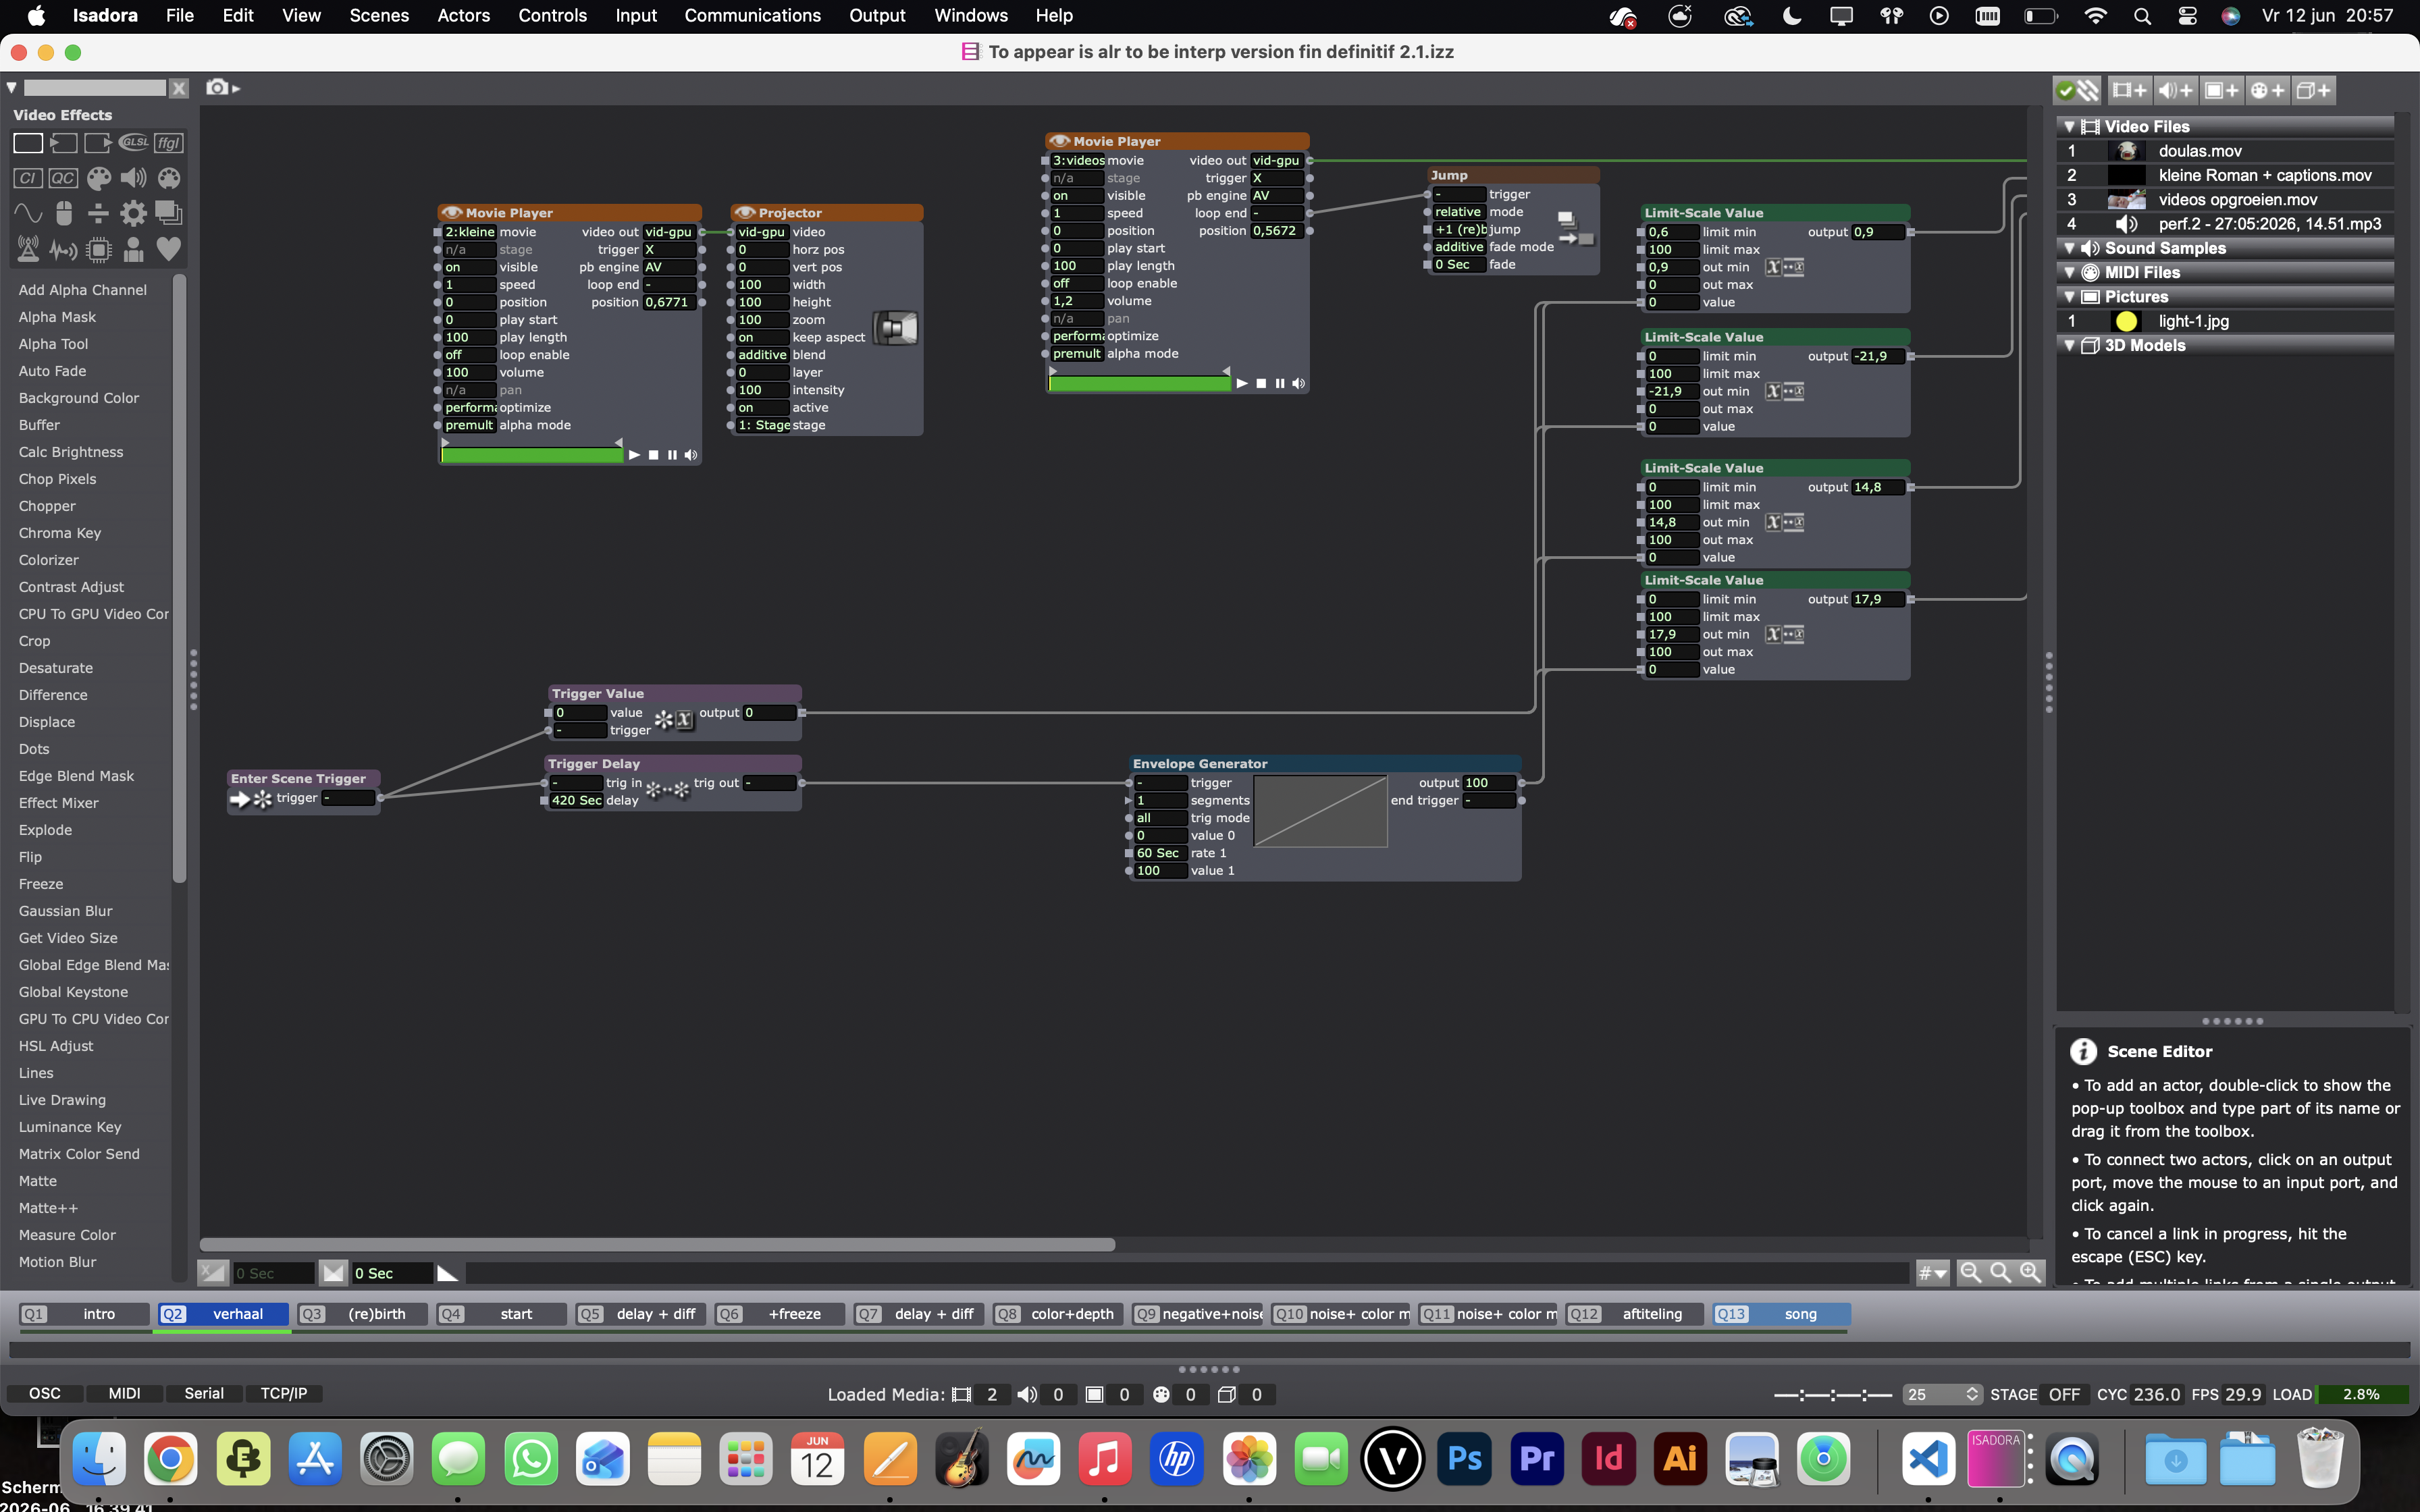Select the calculation divide-sign group
Image resolution: width=2420 pixels, height=1512 pixels.
tap(98, 213)
